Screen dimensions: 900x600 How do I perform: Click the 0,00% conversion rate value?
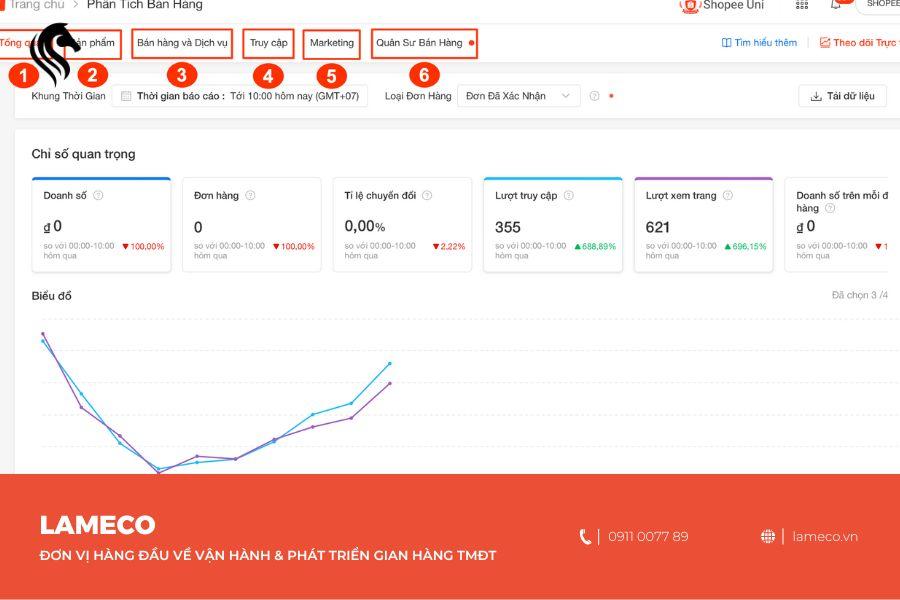(x=365, y=226)
